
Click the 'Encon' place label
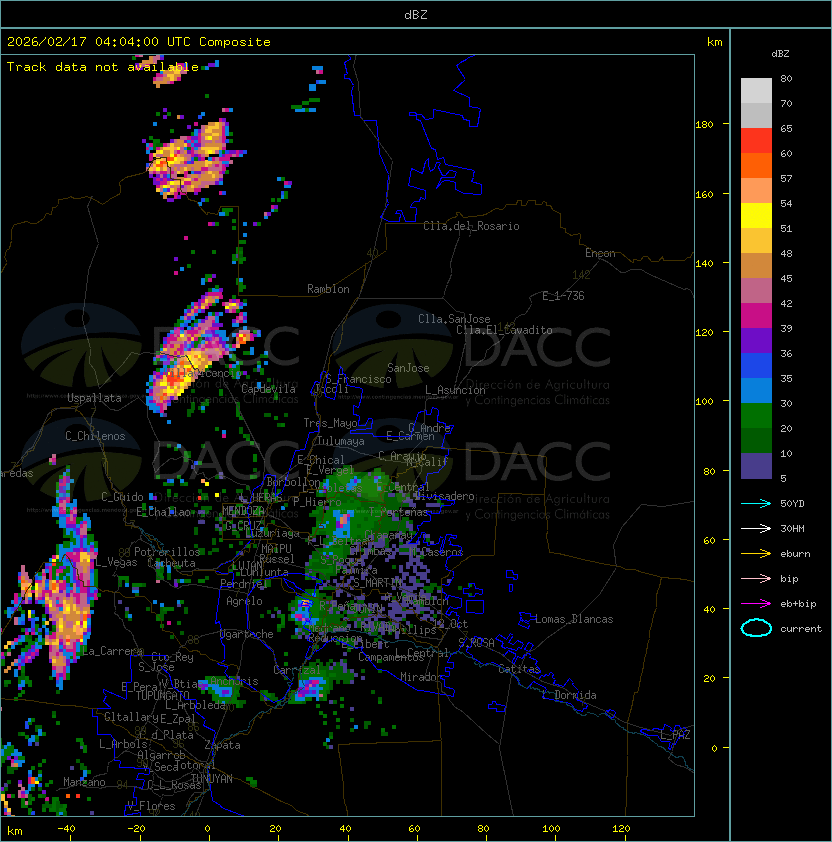click(x=600, y=253)
